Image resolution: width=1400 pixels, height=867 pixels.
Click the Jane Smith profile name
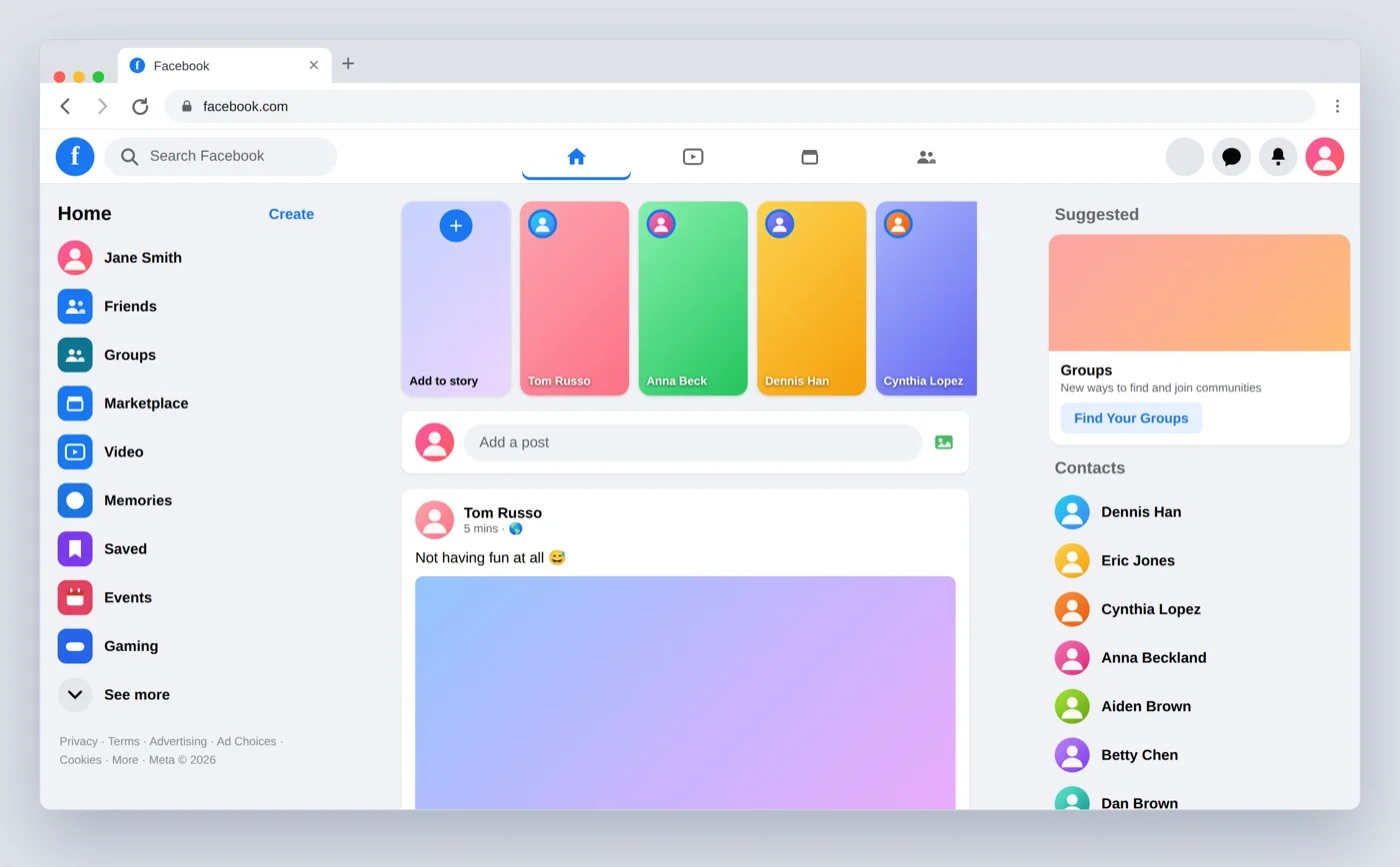[143, 258]
